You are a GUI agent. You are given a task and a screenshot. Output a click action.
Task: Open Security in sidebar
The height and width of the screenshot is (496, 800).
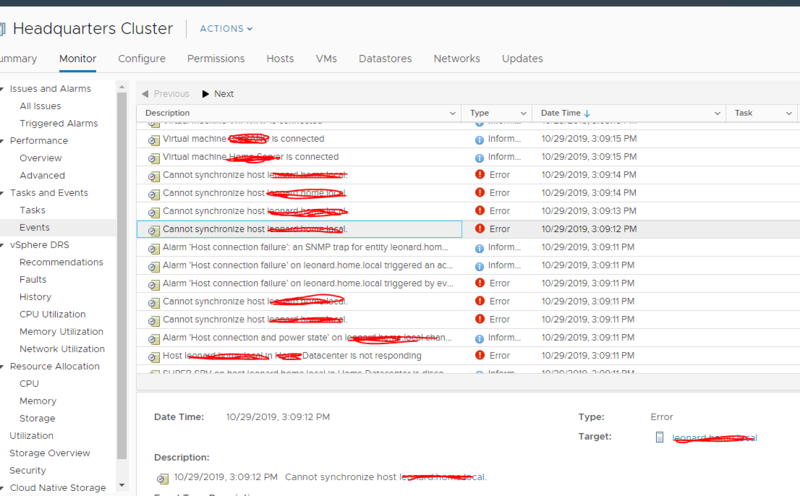tap(28, 470)
